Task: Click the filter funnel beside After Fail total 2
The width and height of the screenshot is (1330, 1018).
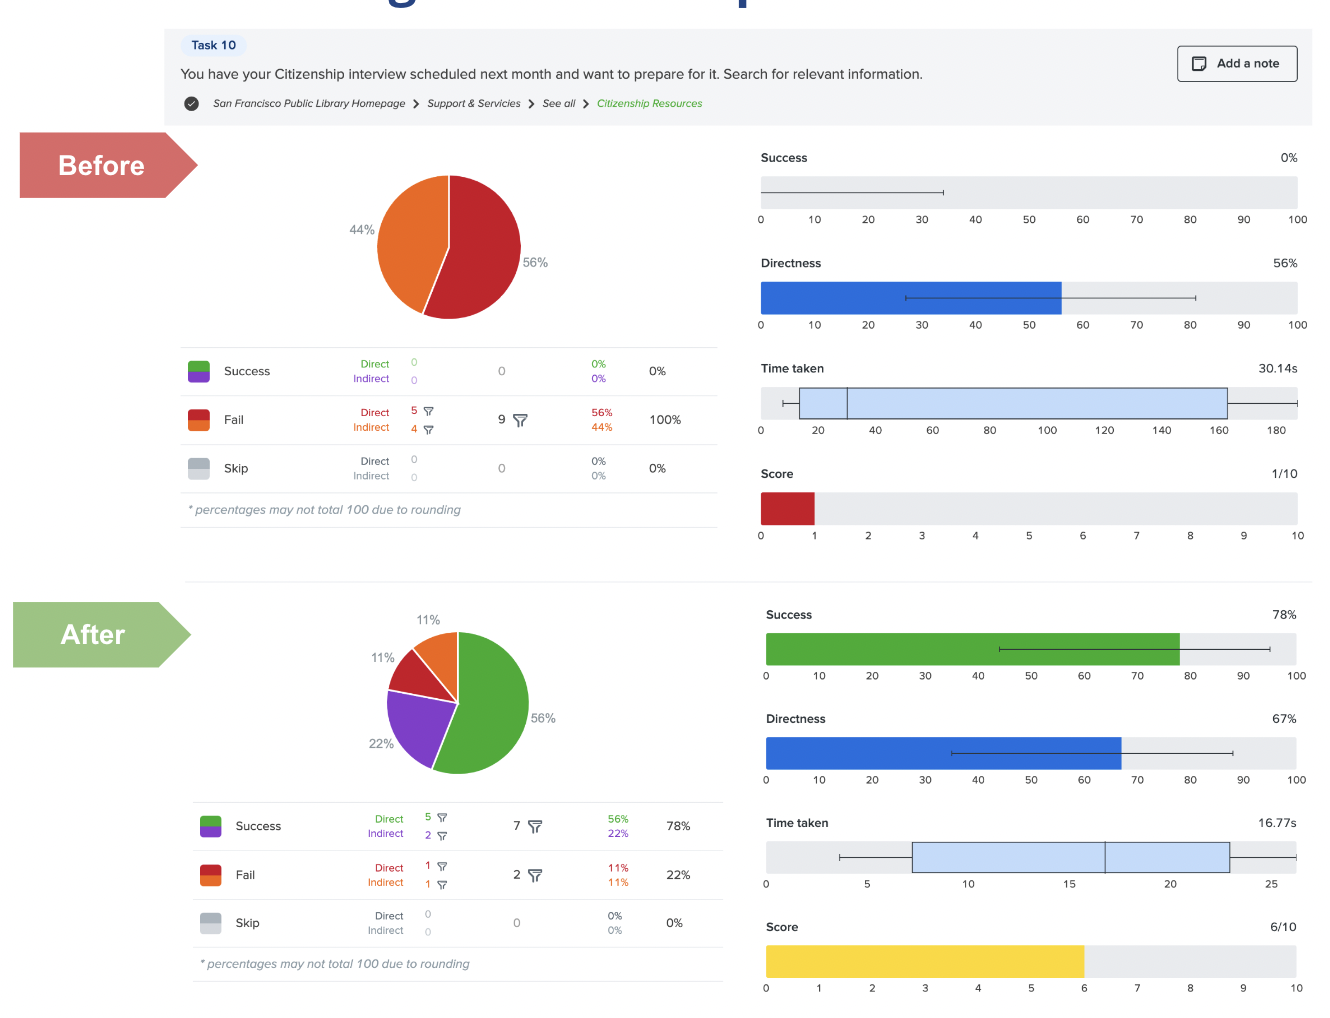Action: (537, 875)
